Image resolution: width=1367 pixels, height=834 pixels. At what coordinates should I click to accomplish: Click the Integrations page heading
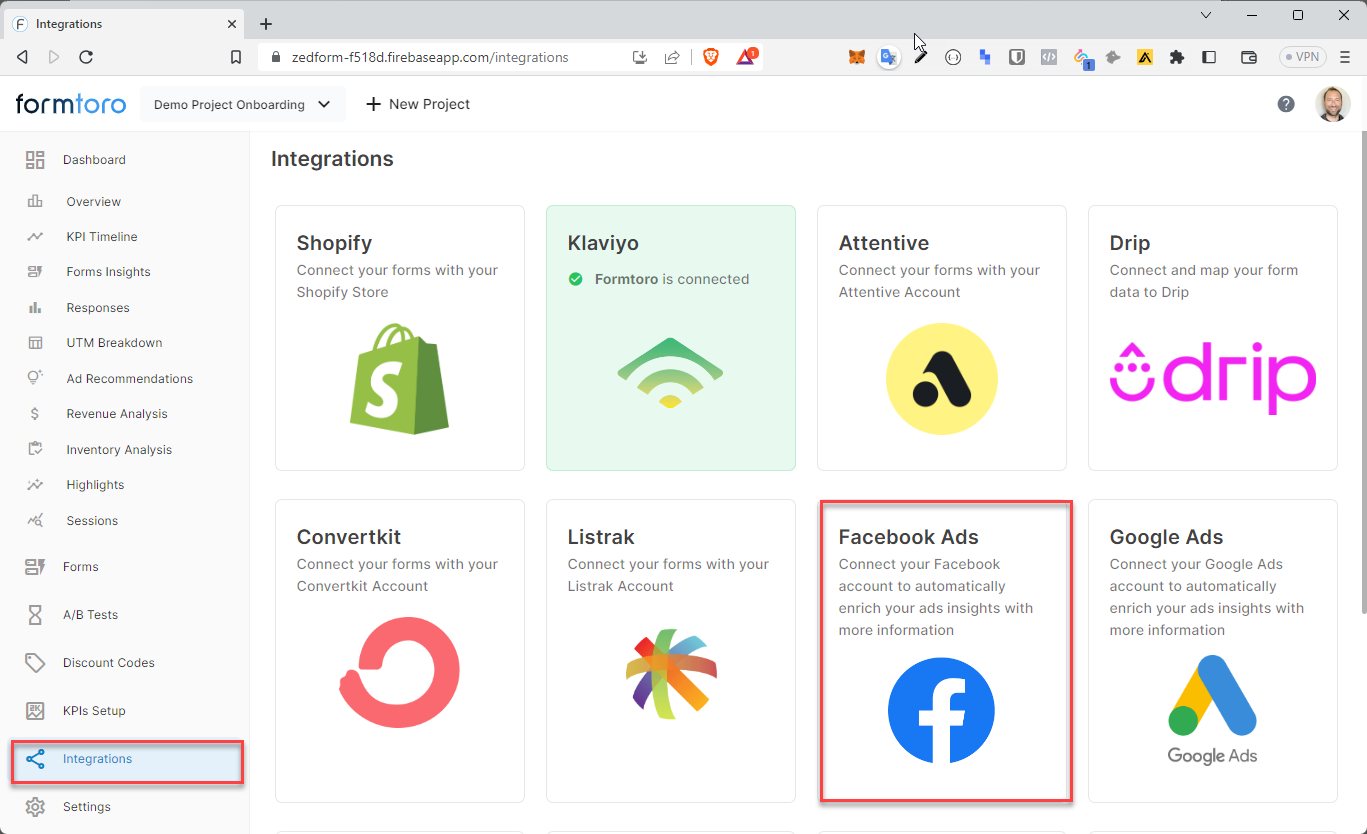click(x=332, y=159)
